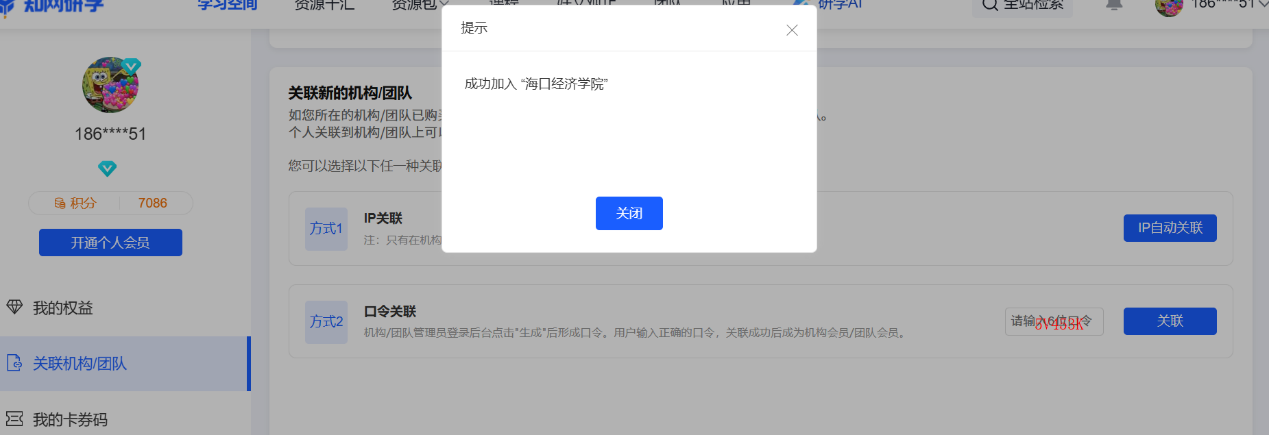Click the VIP diamond badge on the avatar

pyautogui.click(x=131, y=66)
